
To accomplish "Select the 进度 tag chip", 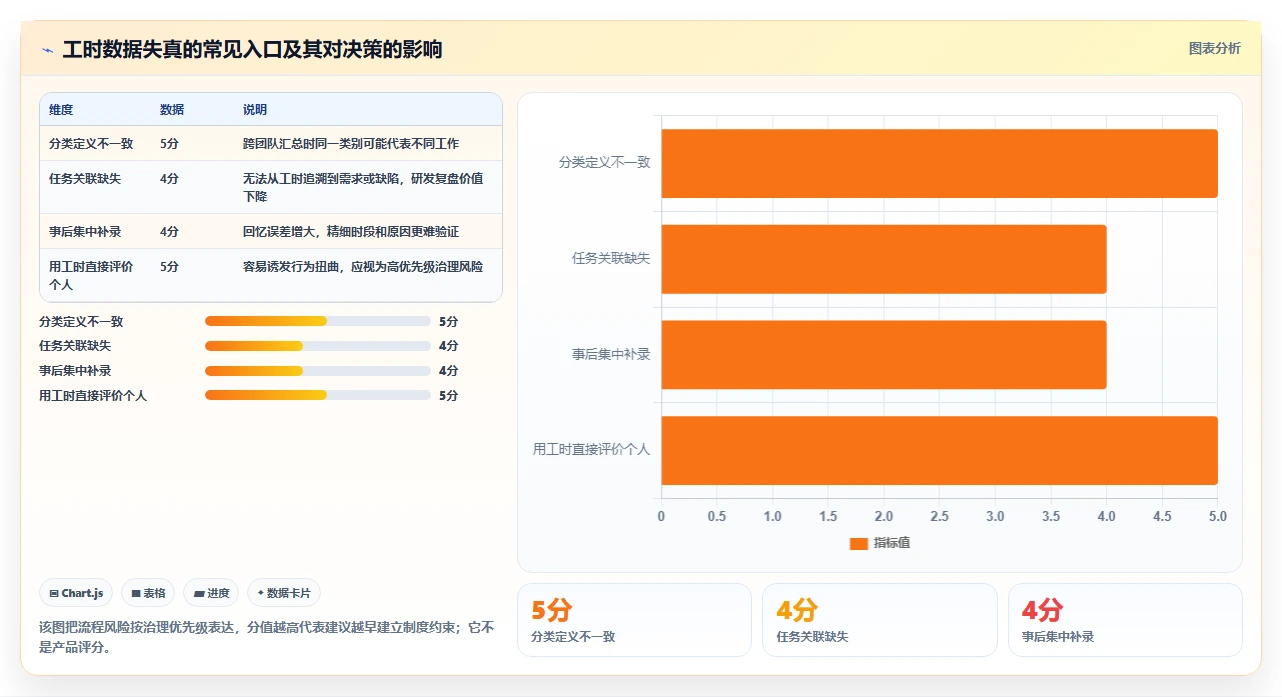I will (x=212, y=593).
